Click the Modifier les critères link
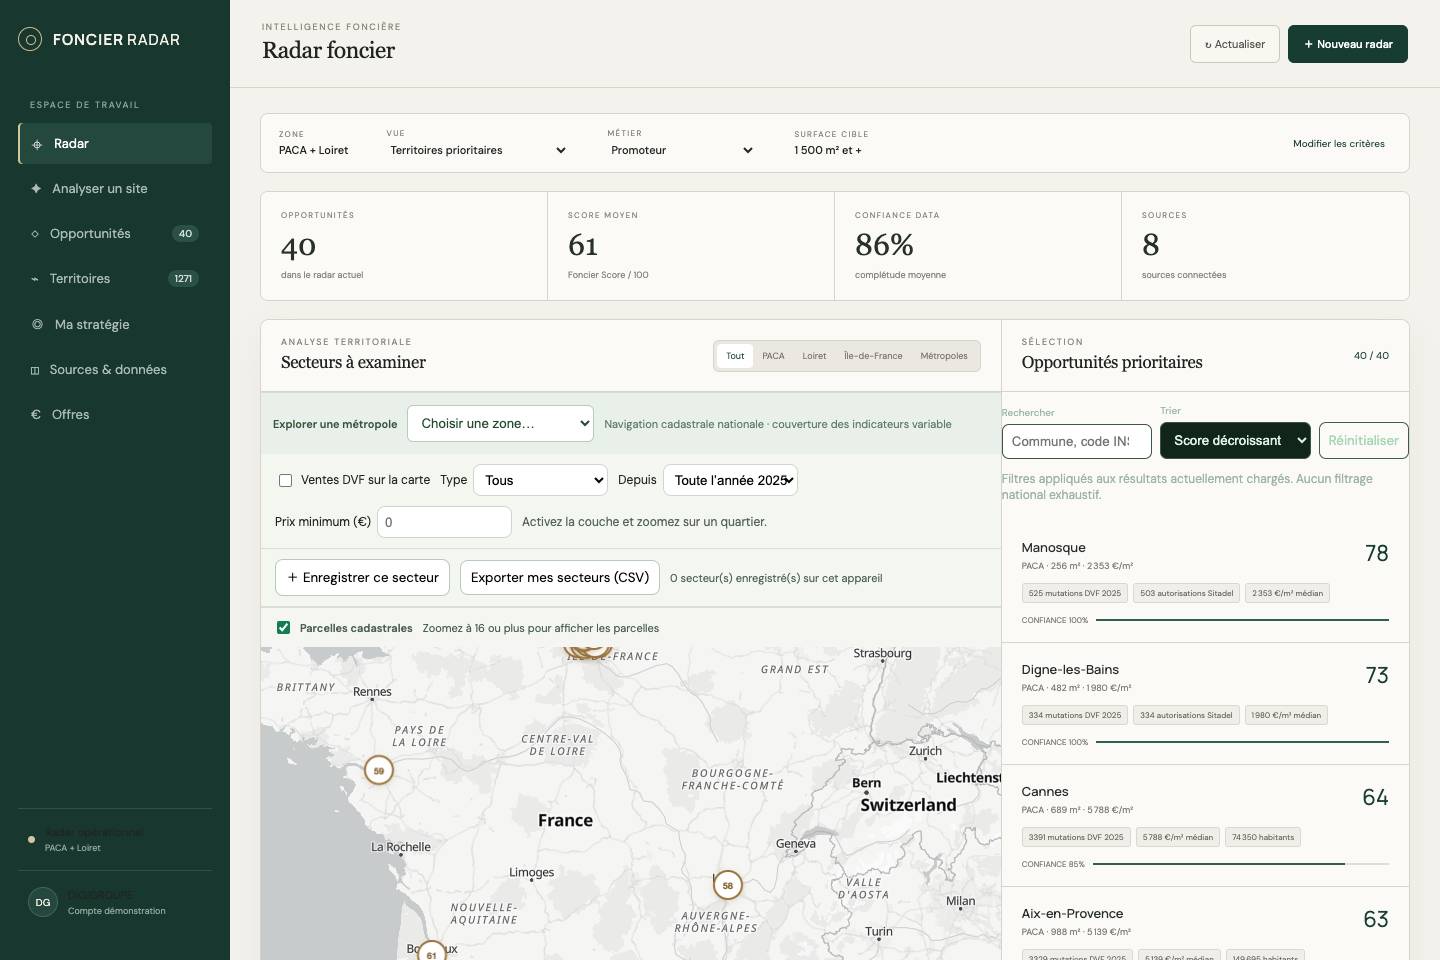 (x=1339, y=144)
